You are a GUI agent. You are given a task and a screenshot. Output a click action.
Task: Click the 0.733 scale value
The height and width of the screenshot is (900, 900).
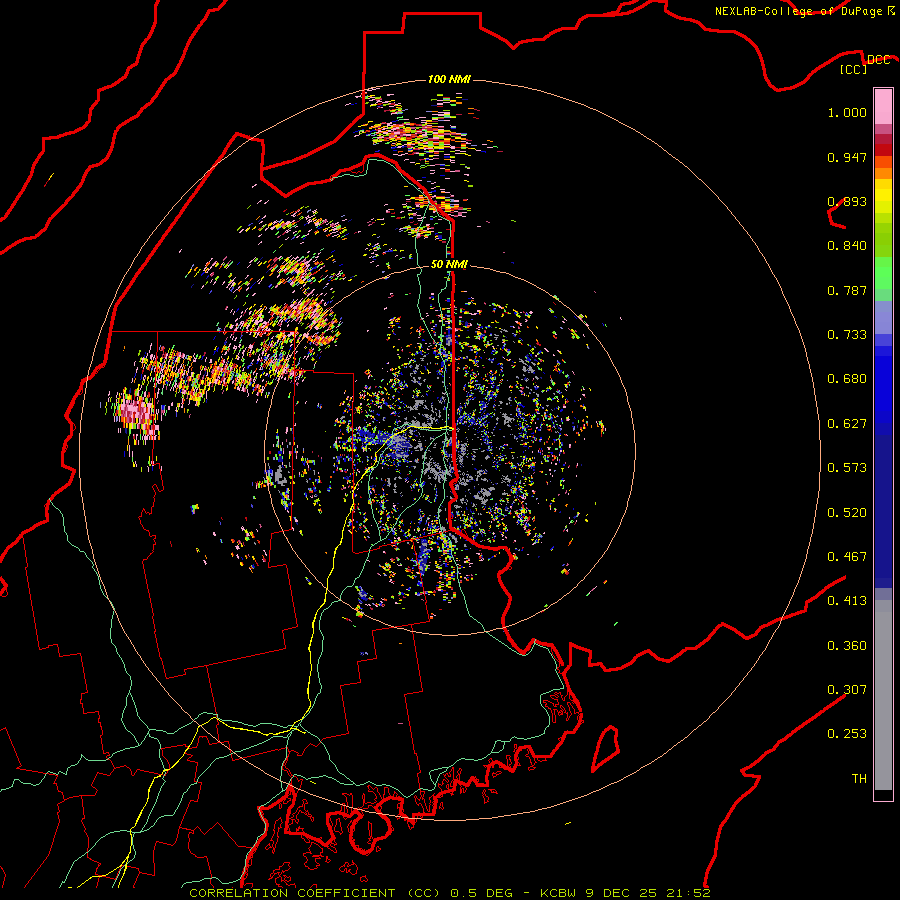pyautogui.click(x=847, y=335)
